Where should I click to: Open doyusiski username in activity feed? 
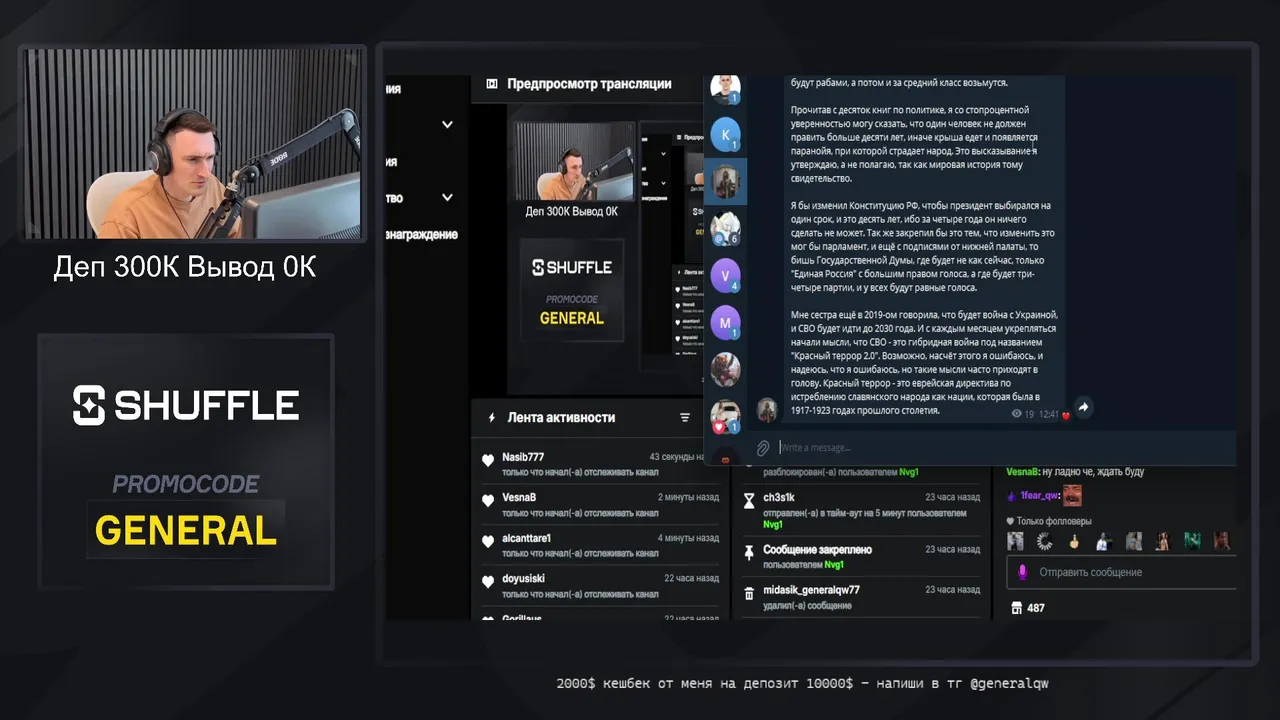523,578
